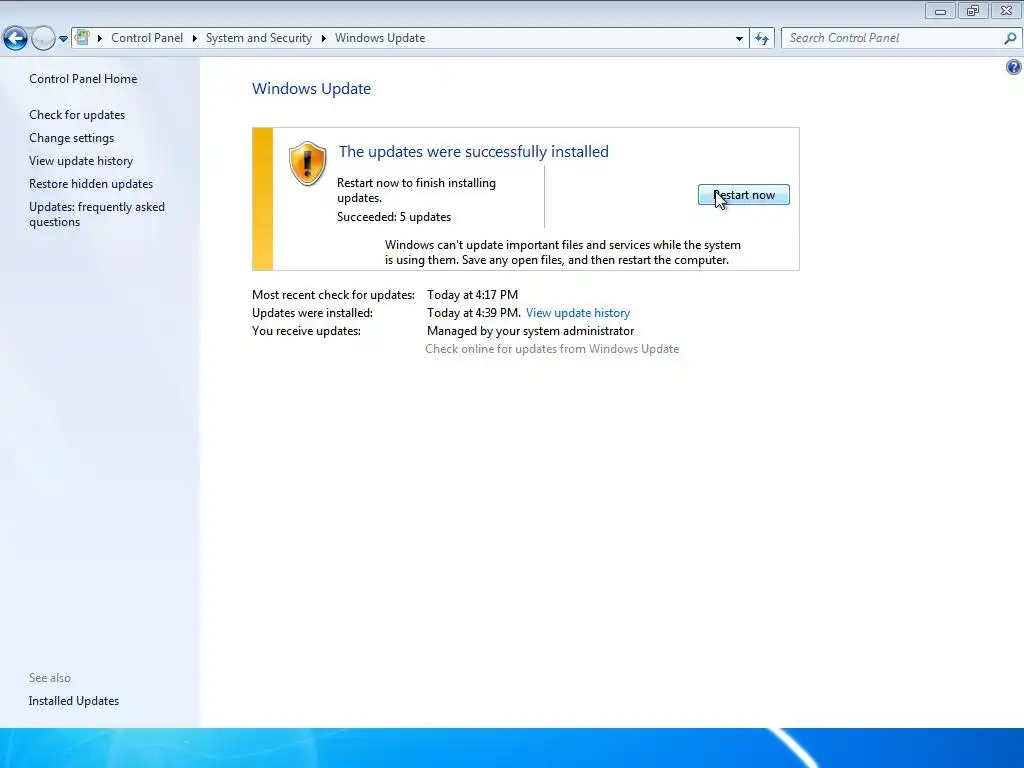Click the Control Panel icon in address bar

coord(82,38)
